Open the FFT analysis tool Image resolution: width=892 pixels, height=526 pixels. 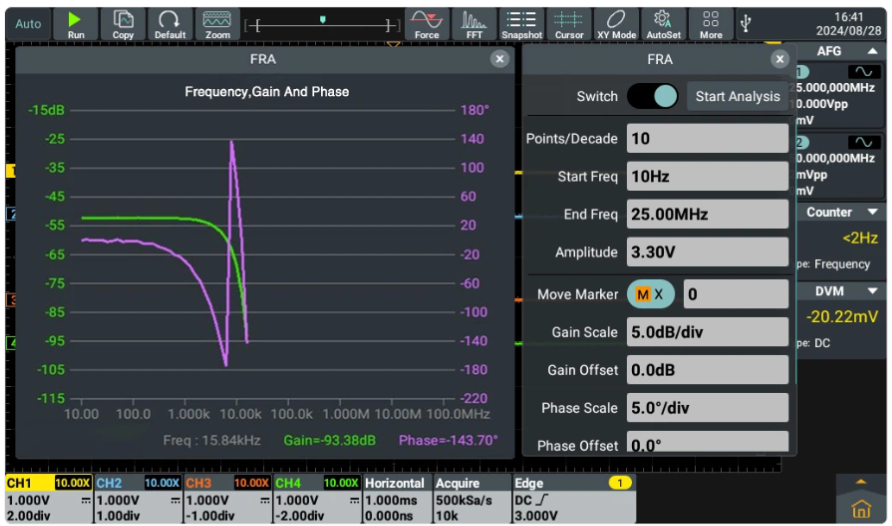point(474,23)
